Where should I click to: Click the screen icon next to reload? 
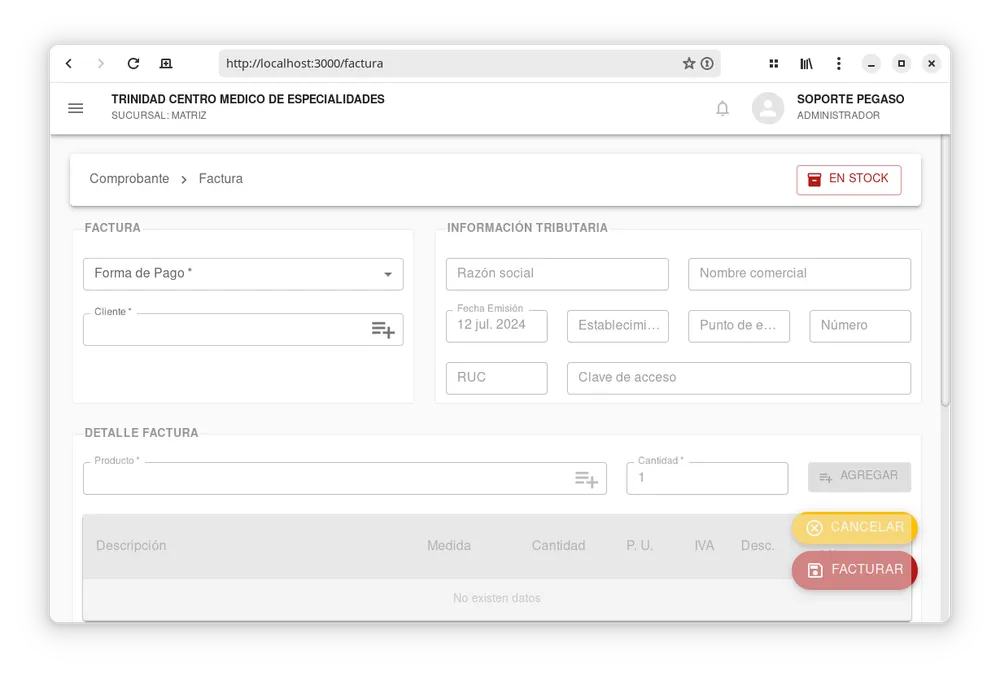[x=166, y=63]
